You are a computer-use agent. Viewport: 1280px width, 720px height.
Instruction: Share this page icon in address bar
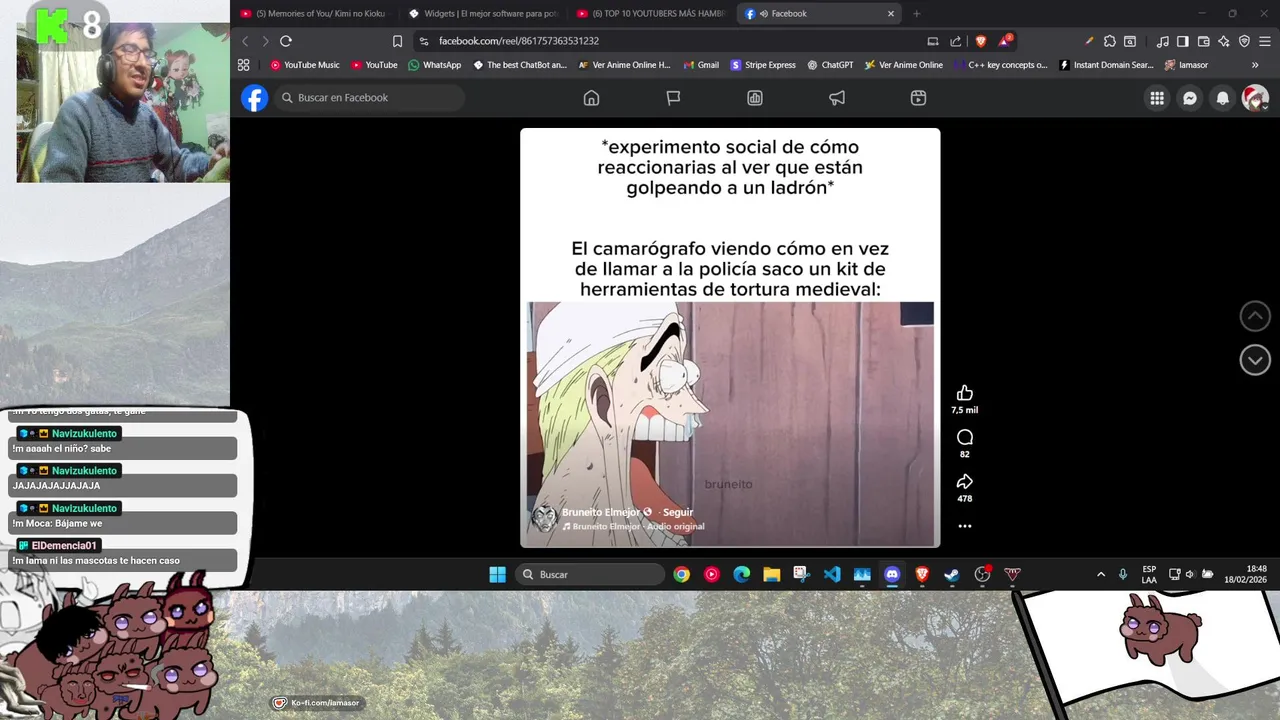click(956, 41)
